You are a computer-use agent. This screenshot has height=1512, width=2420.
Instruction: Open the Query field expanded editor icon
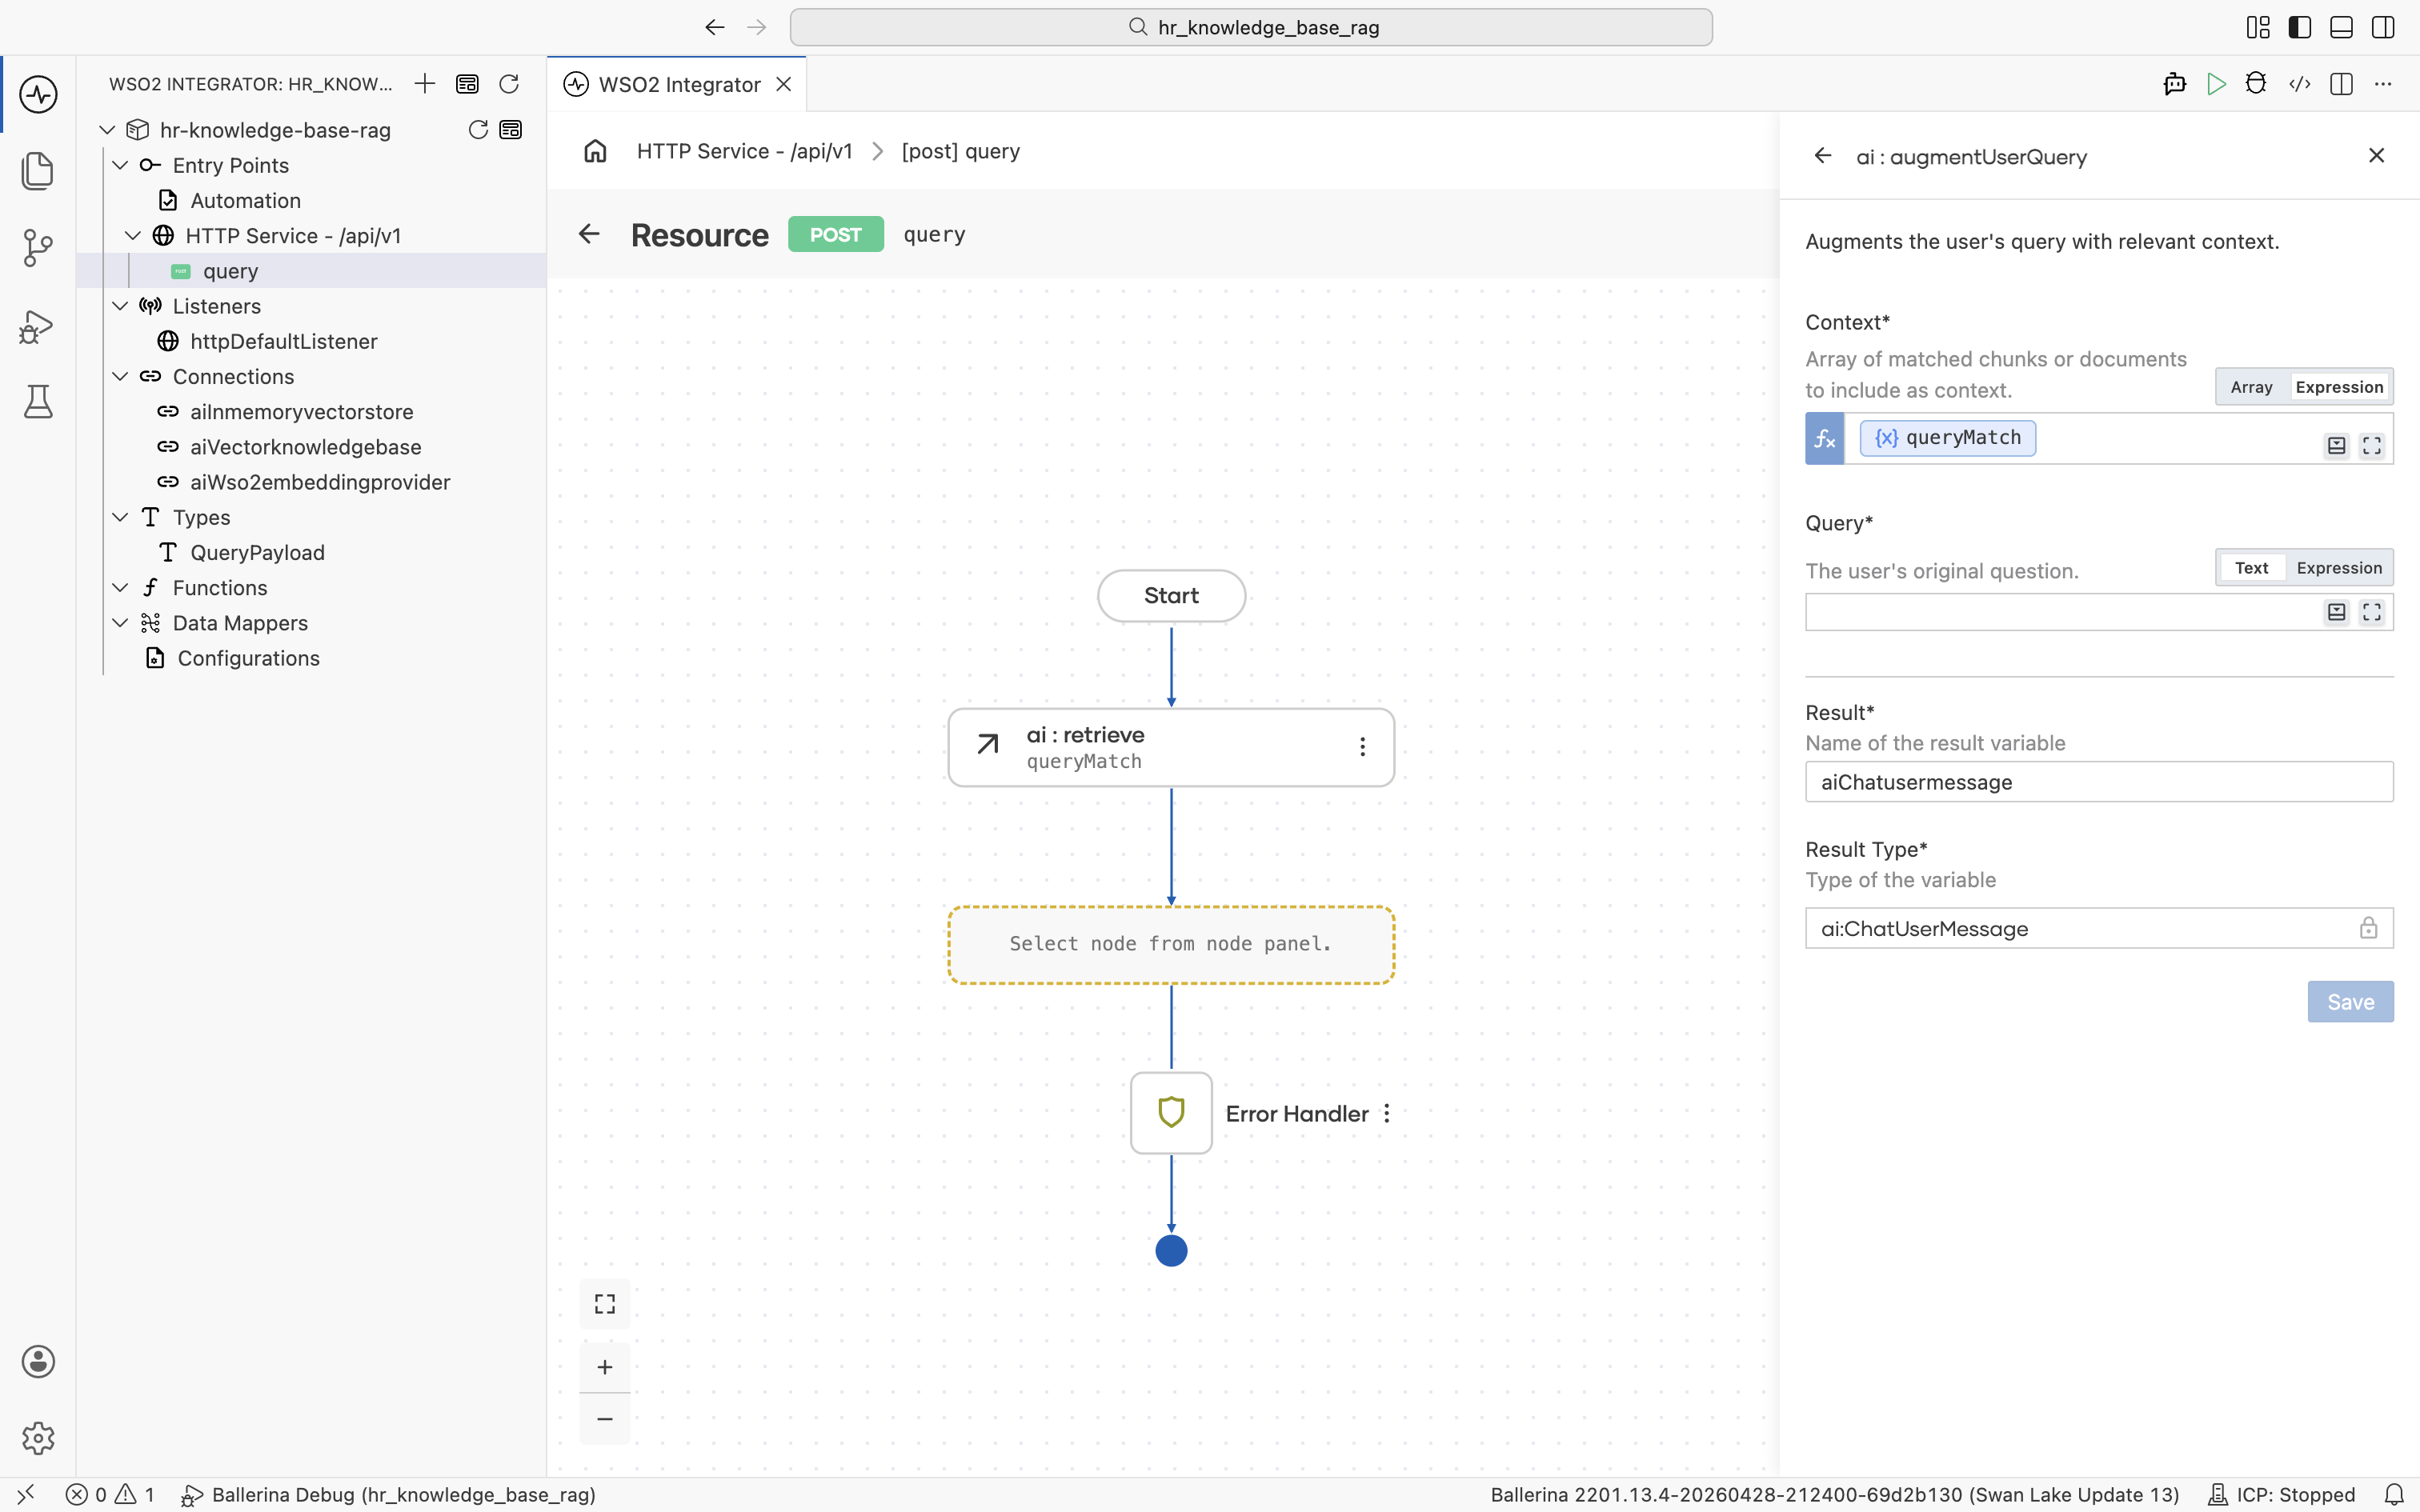[x=2371, y=612]
